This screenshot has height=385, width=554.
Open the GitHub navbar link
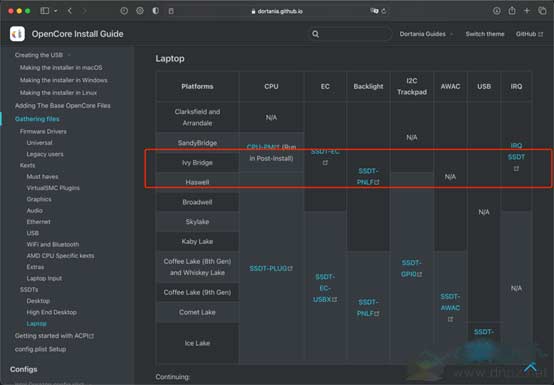[x=529, y=34]
